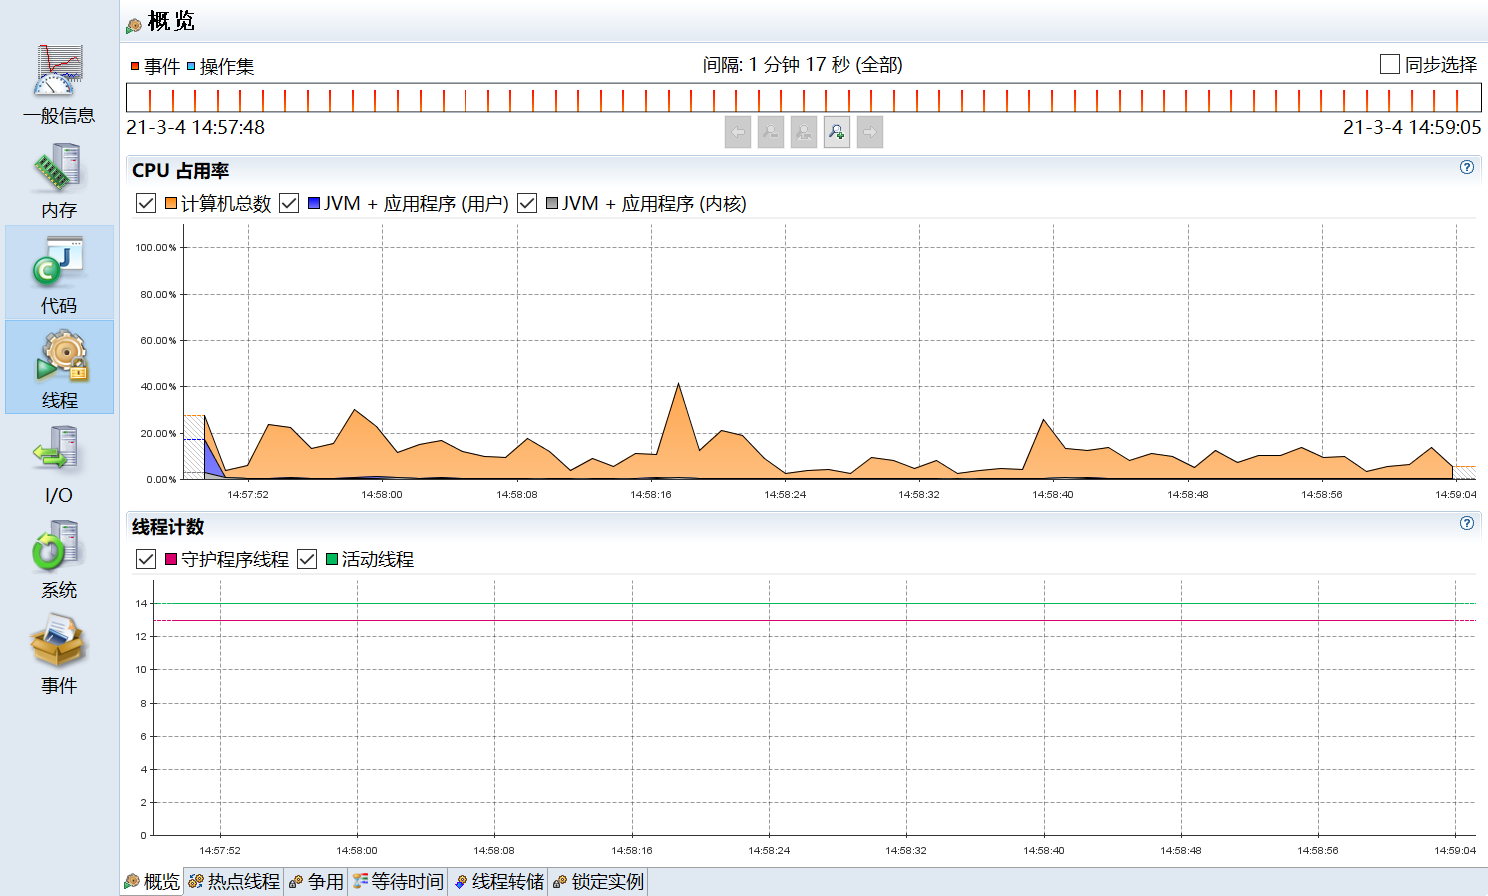Click the 事件 legend label above the timeline
The height and width of the screenshot is (896, 1488).
(156, 64)
